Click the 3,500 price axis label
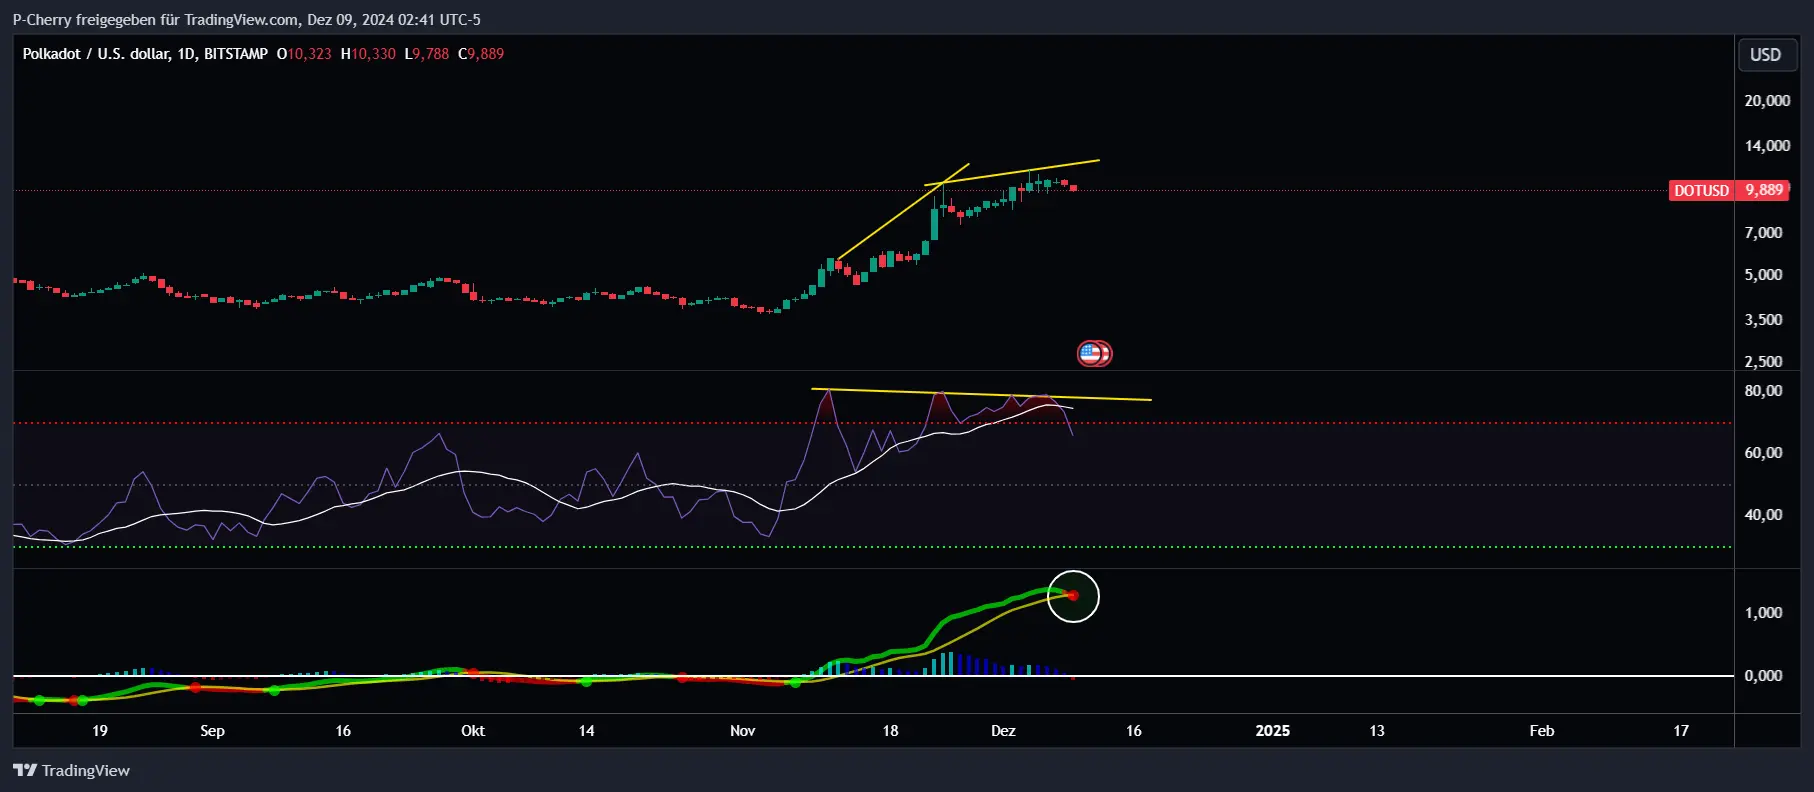 pos(1763,320)
